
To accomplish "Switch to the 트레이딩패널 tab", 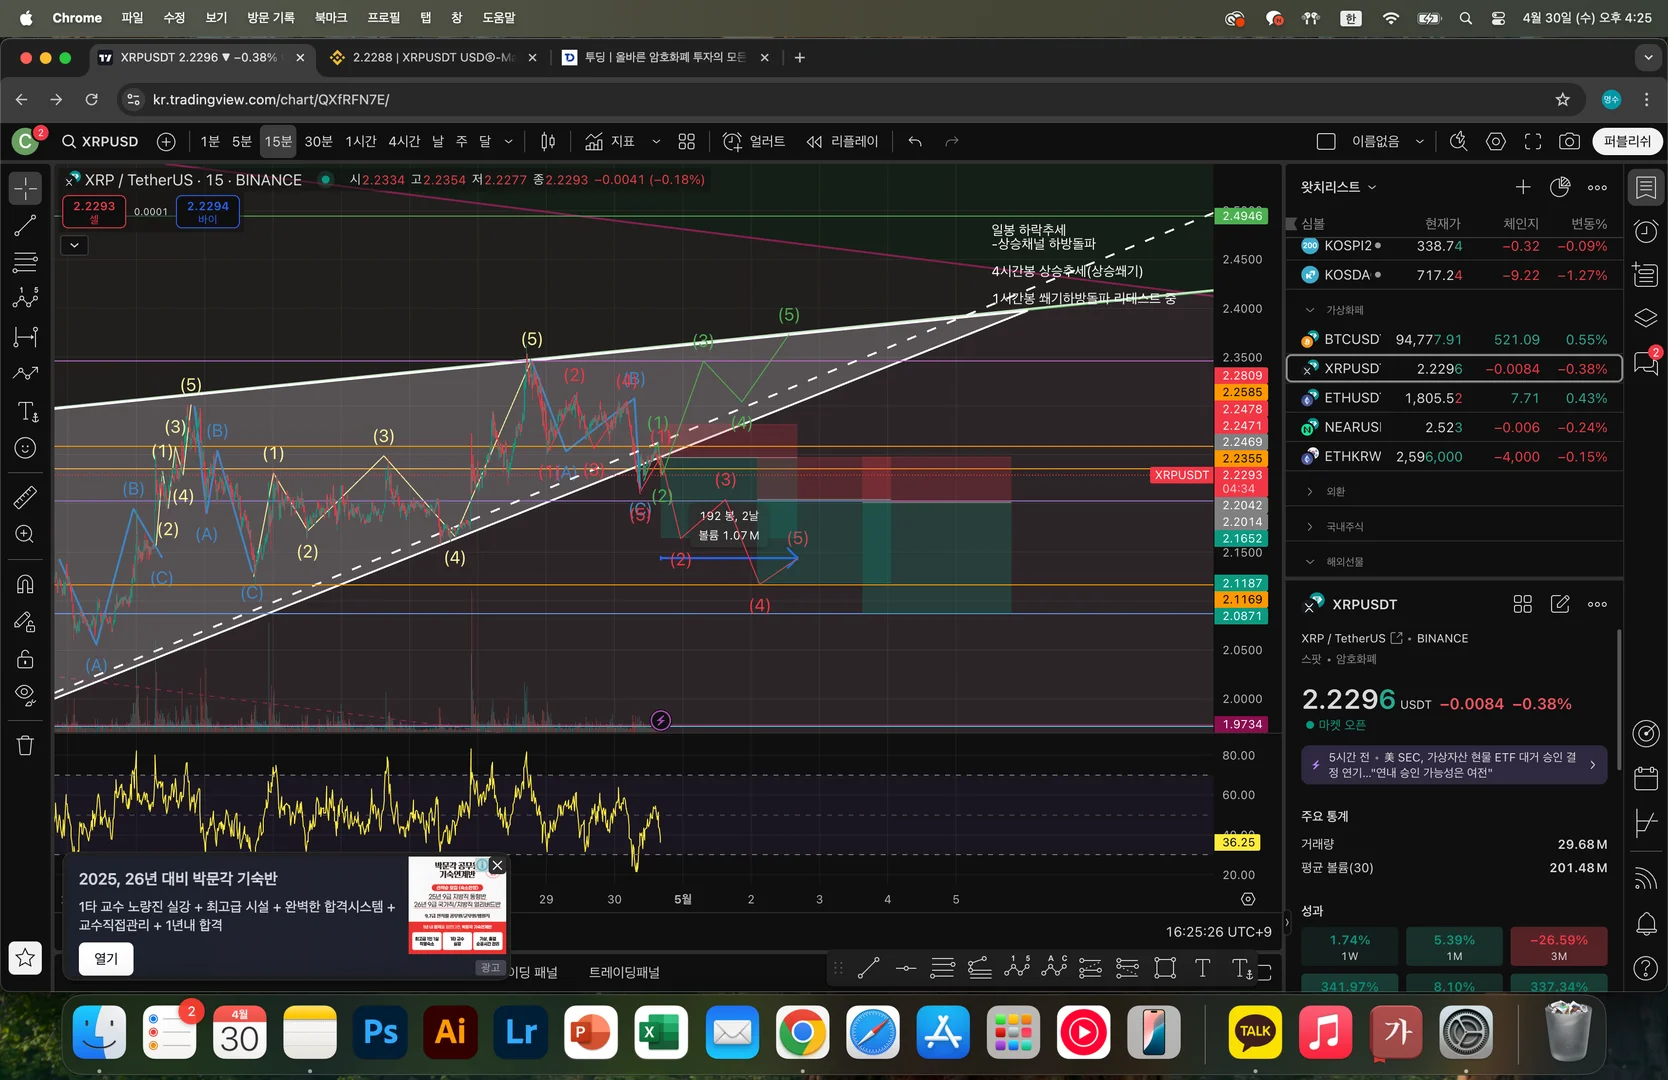I will [624, 972].
